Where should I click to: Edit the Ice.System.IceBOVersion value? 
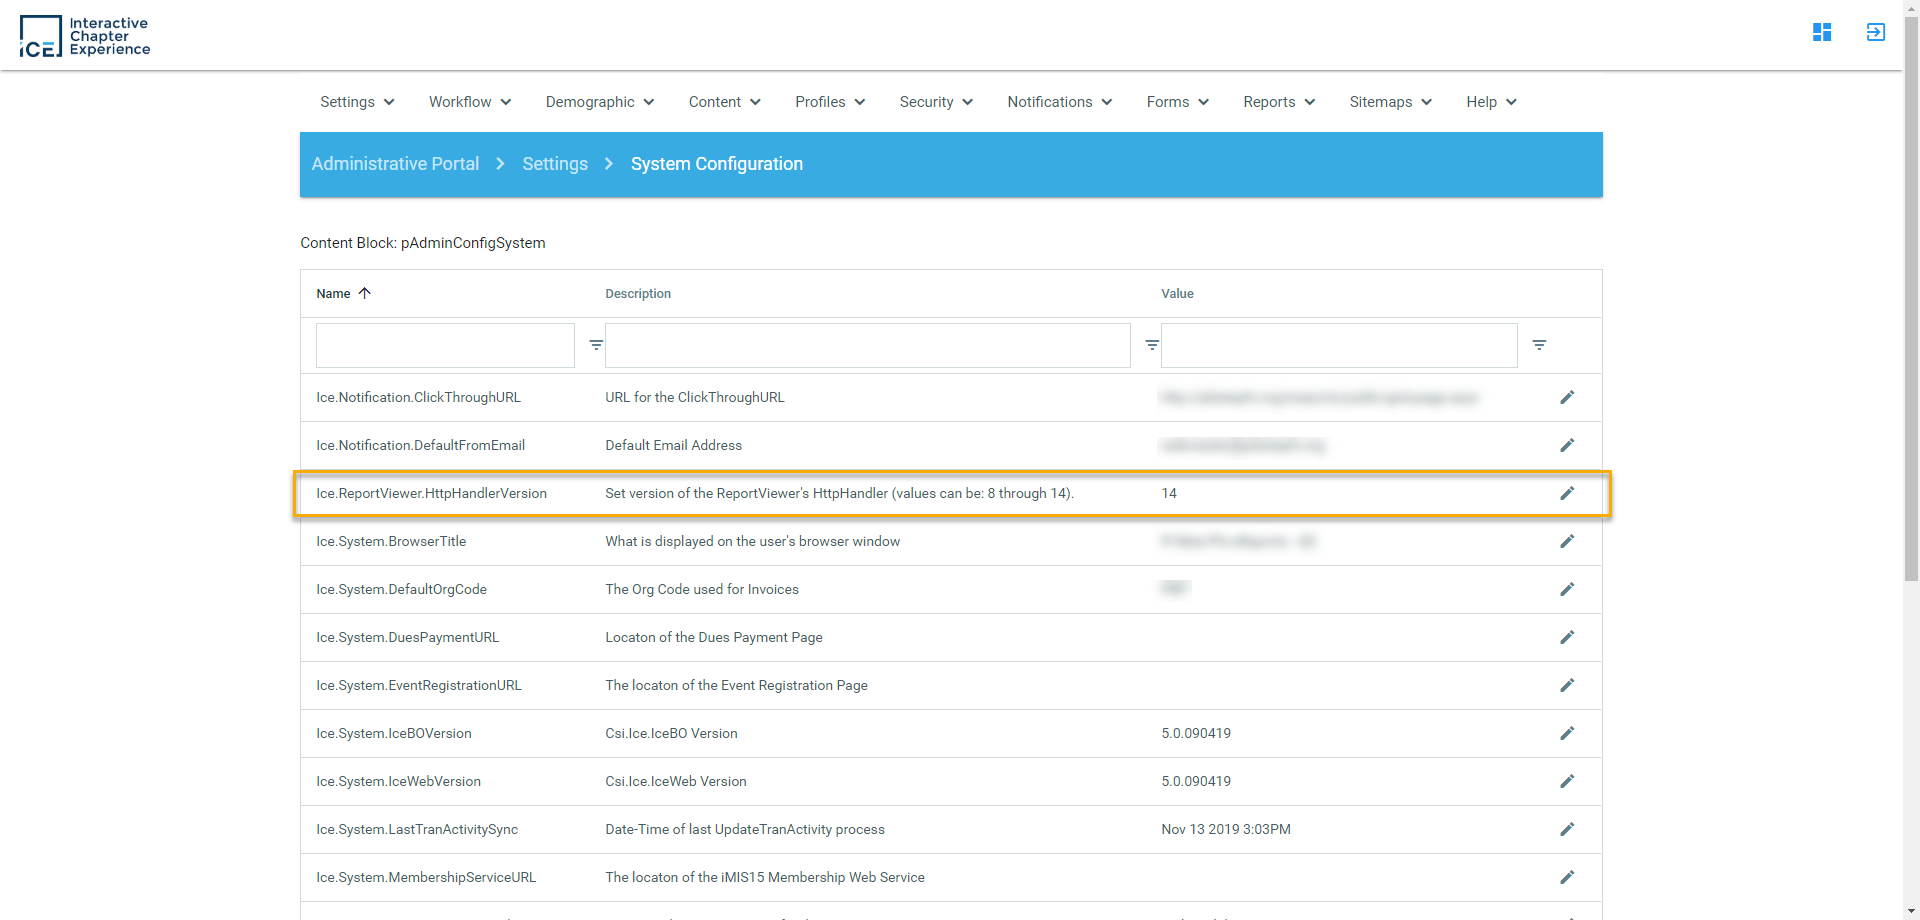pos(1566,733)
